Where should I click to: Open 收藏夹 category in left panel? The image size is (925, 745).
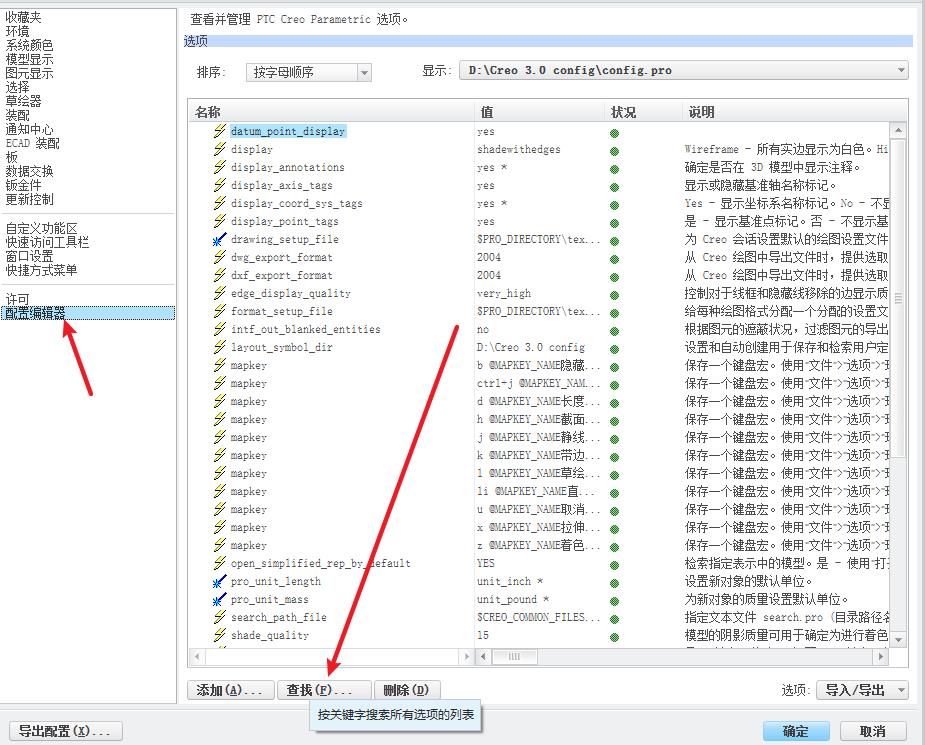23,18
